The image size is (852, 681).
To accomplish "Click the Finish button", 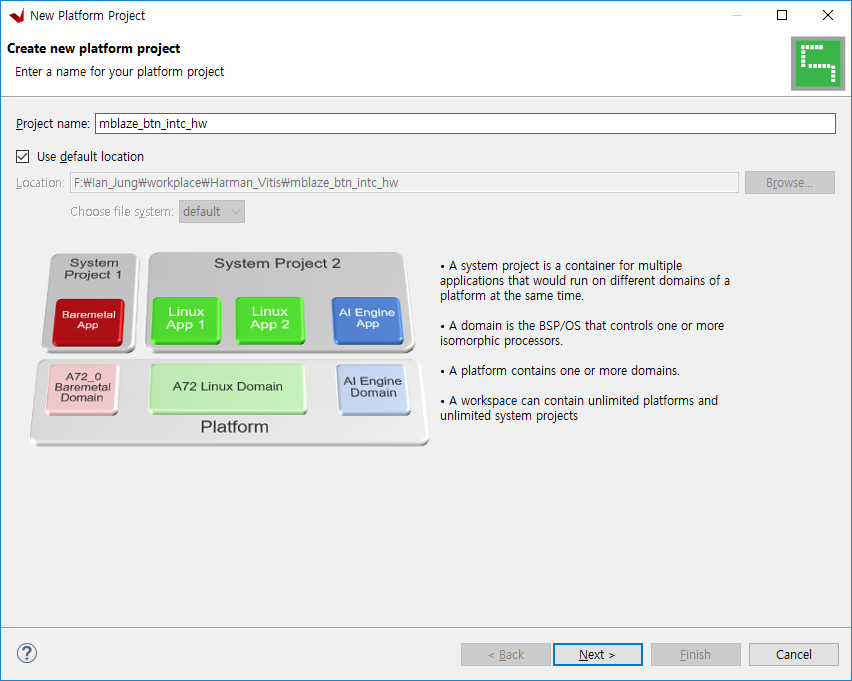I will pos(696,654).
